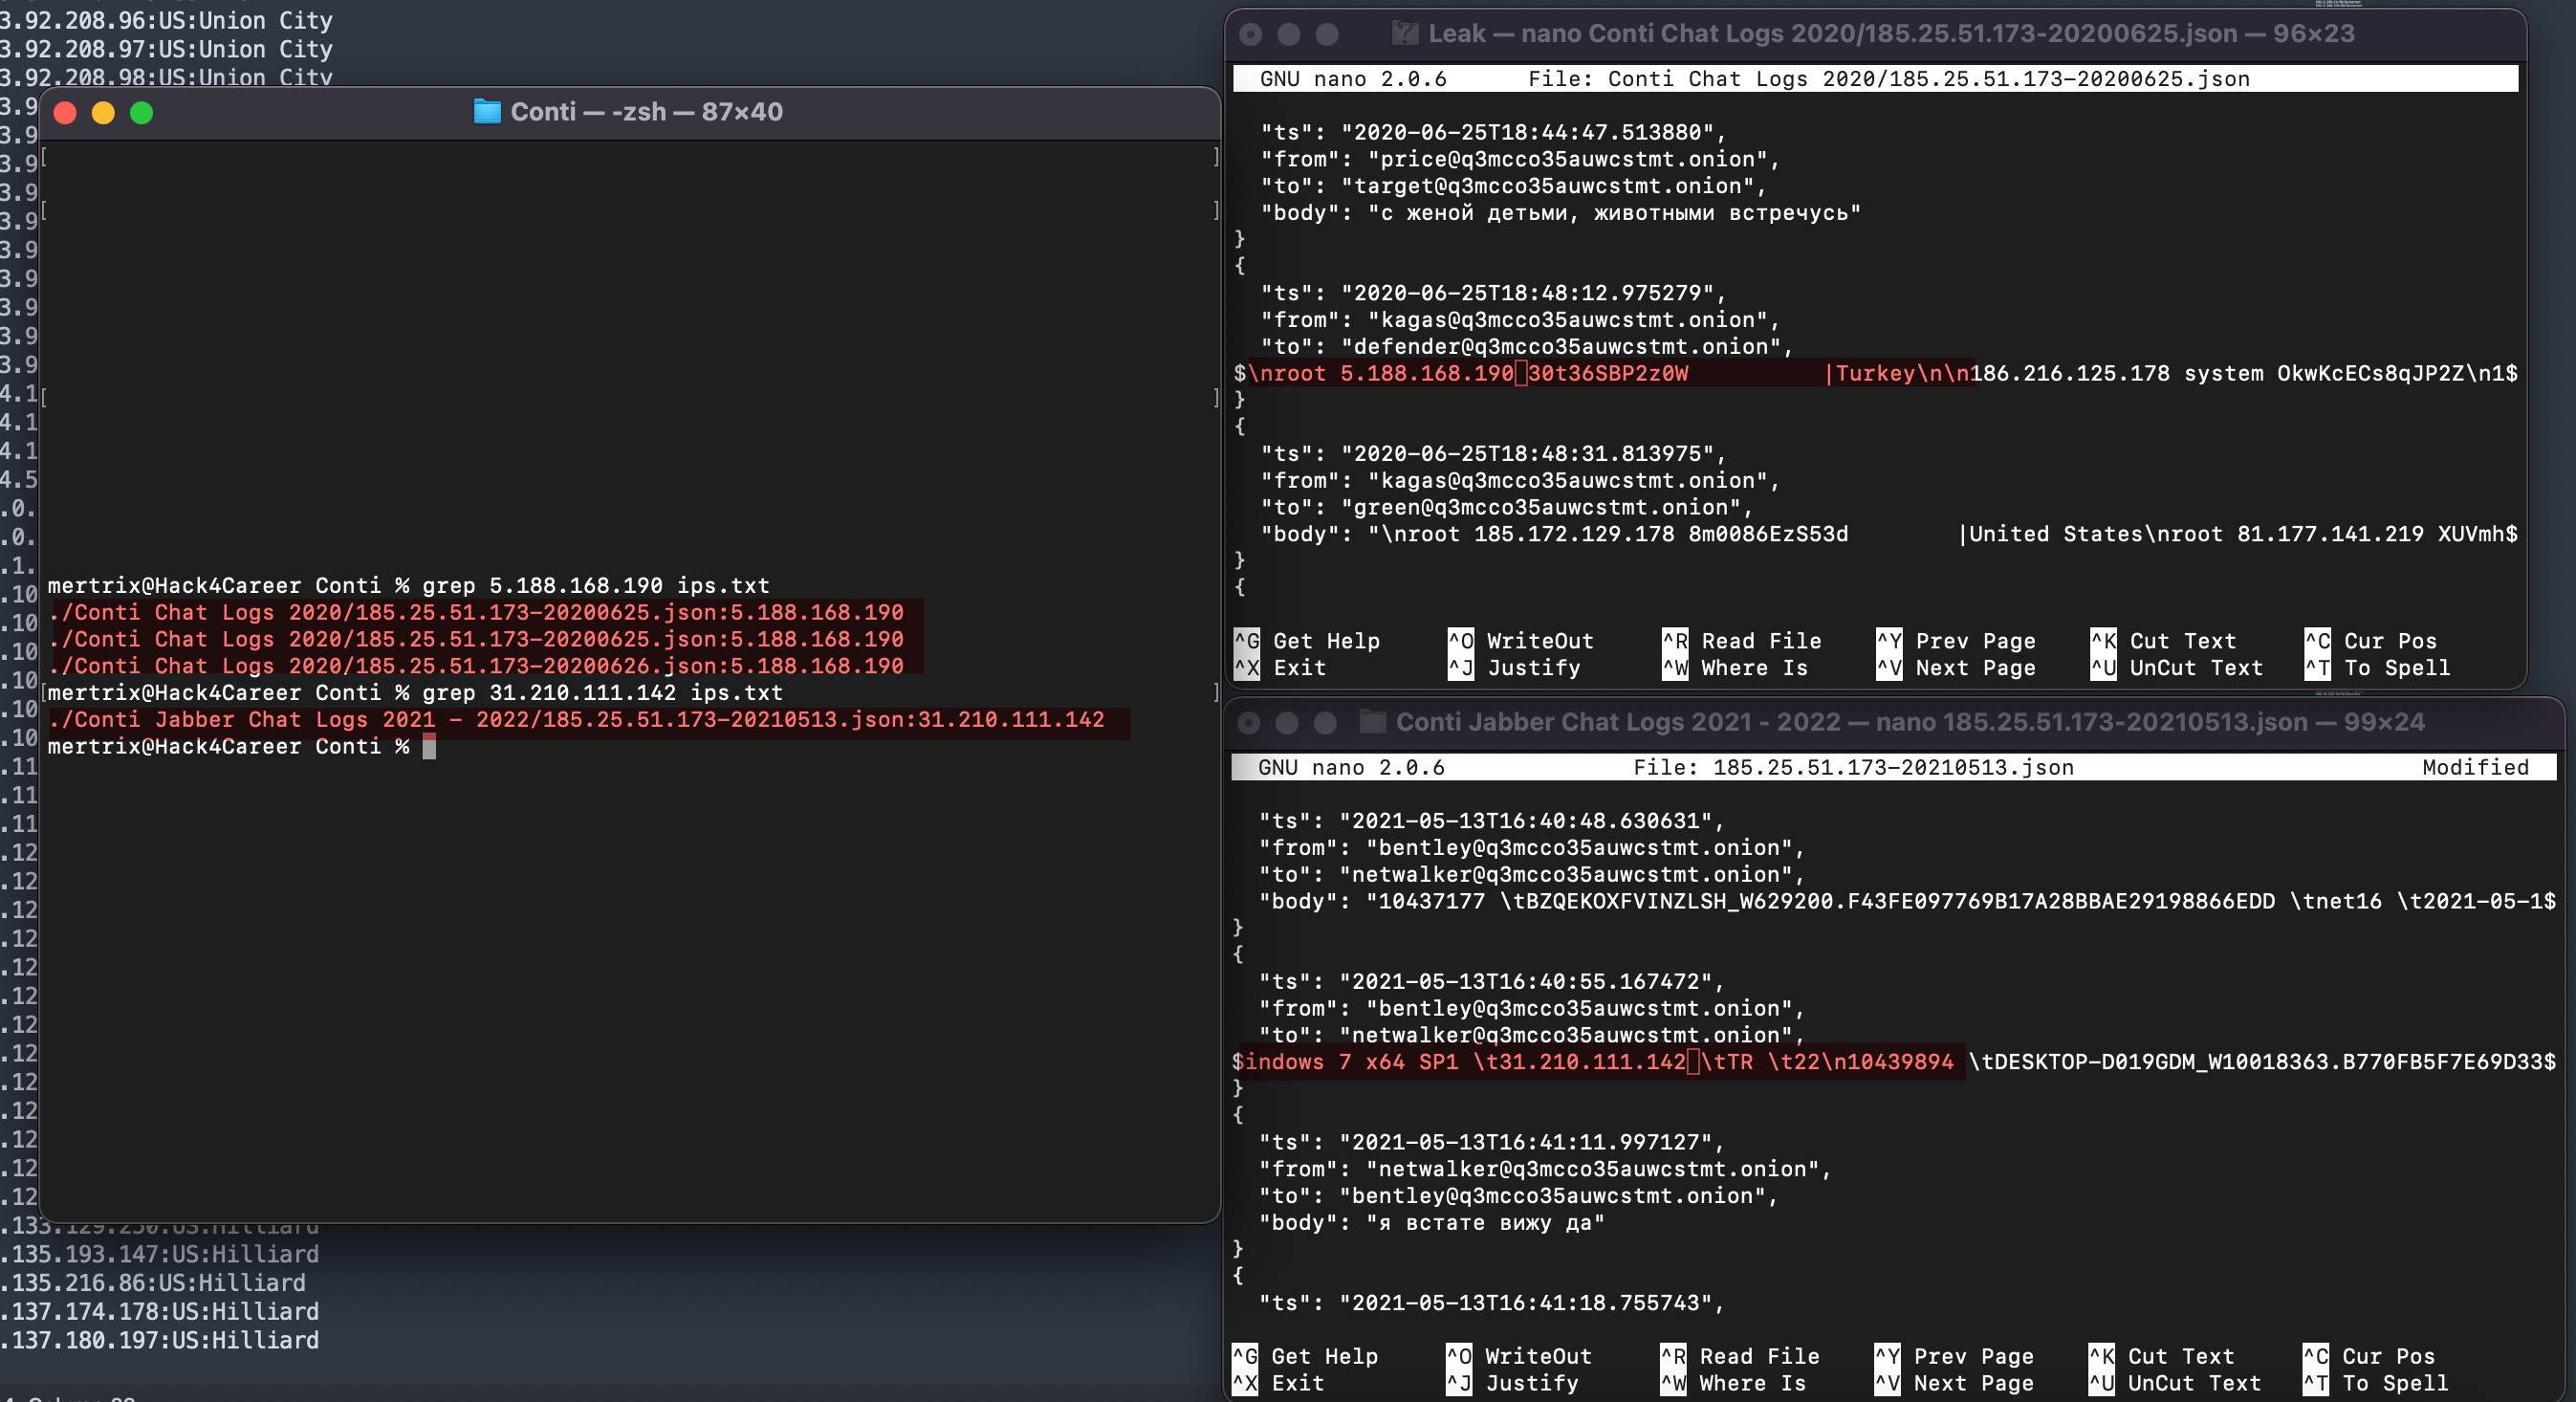Click the Leak nano window title bar text

click(1891, 33)
